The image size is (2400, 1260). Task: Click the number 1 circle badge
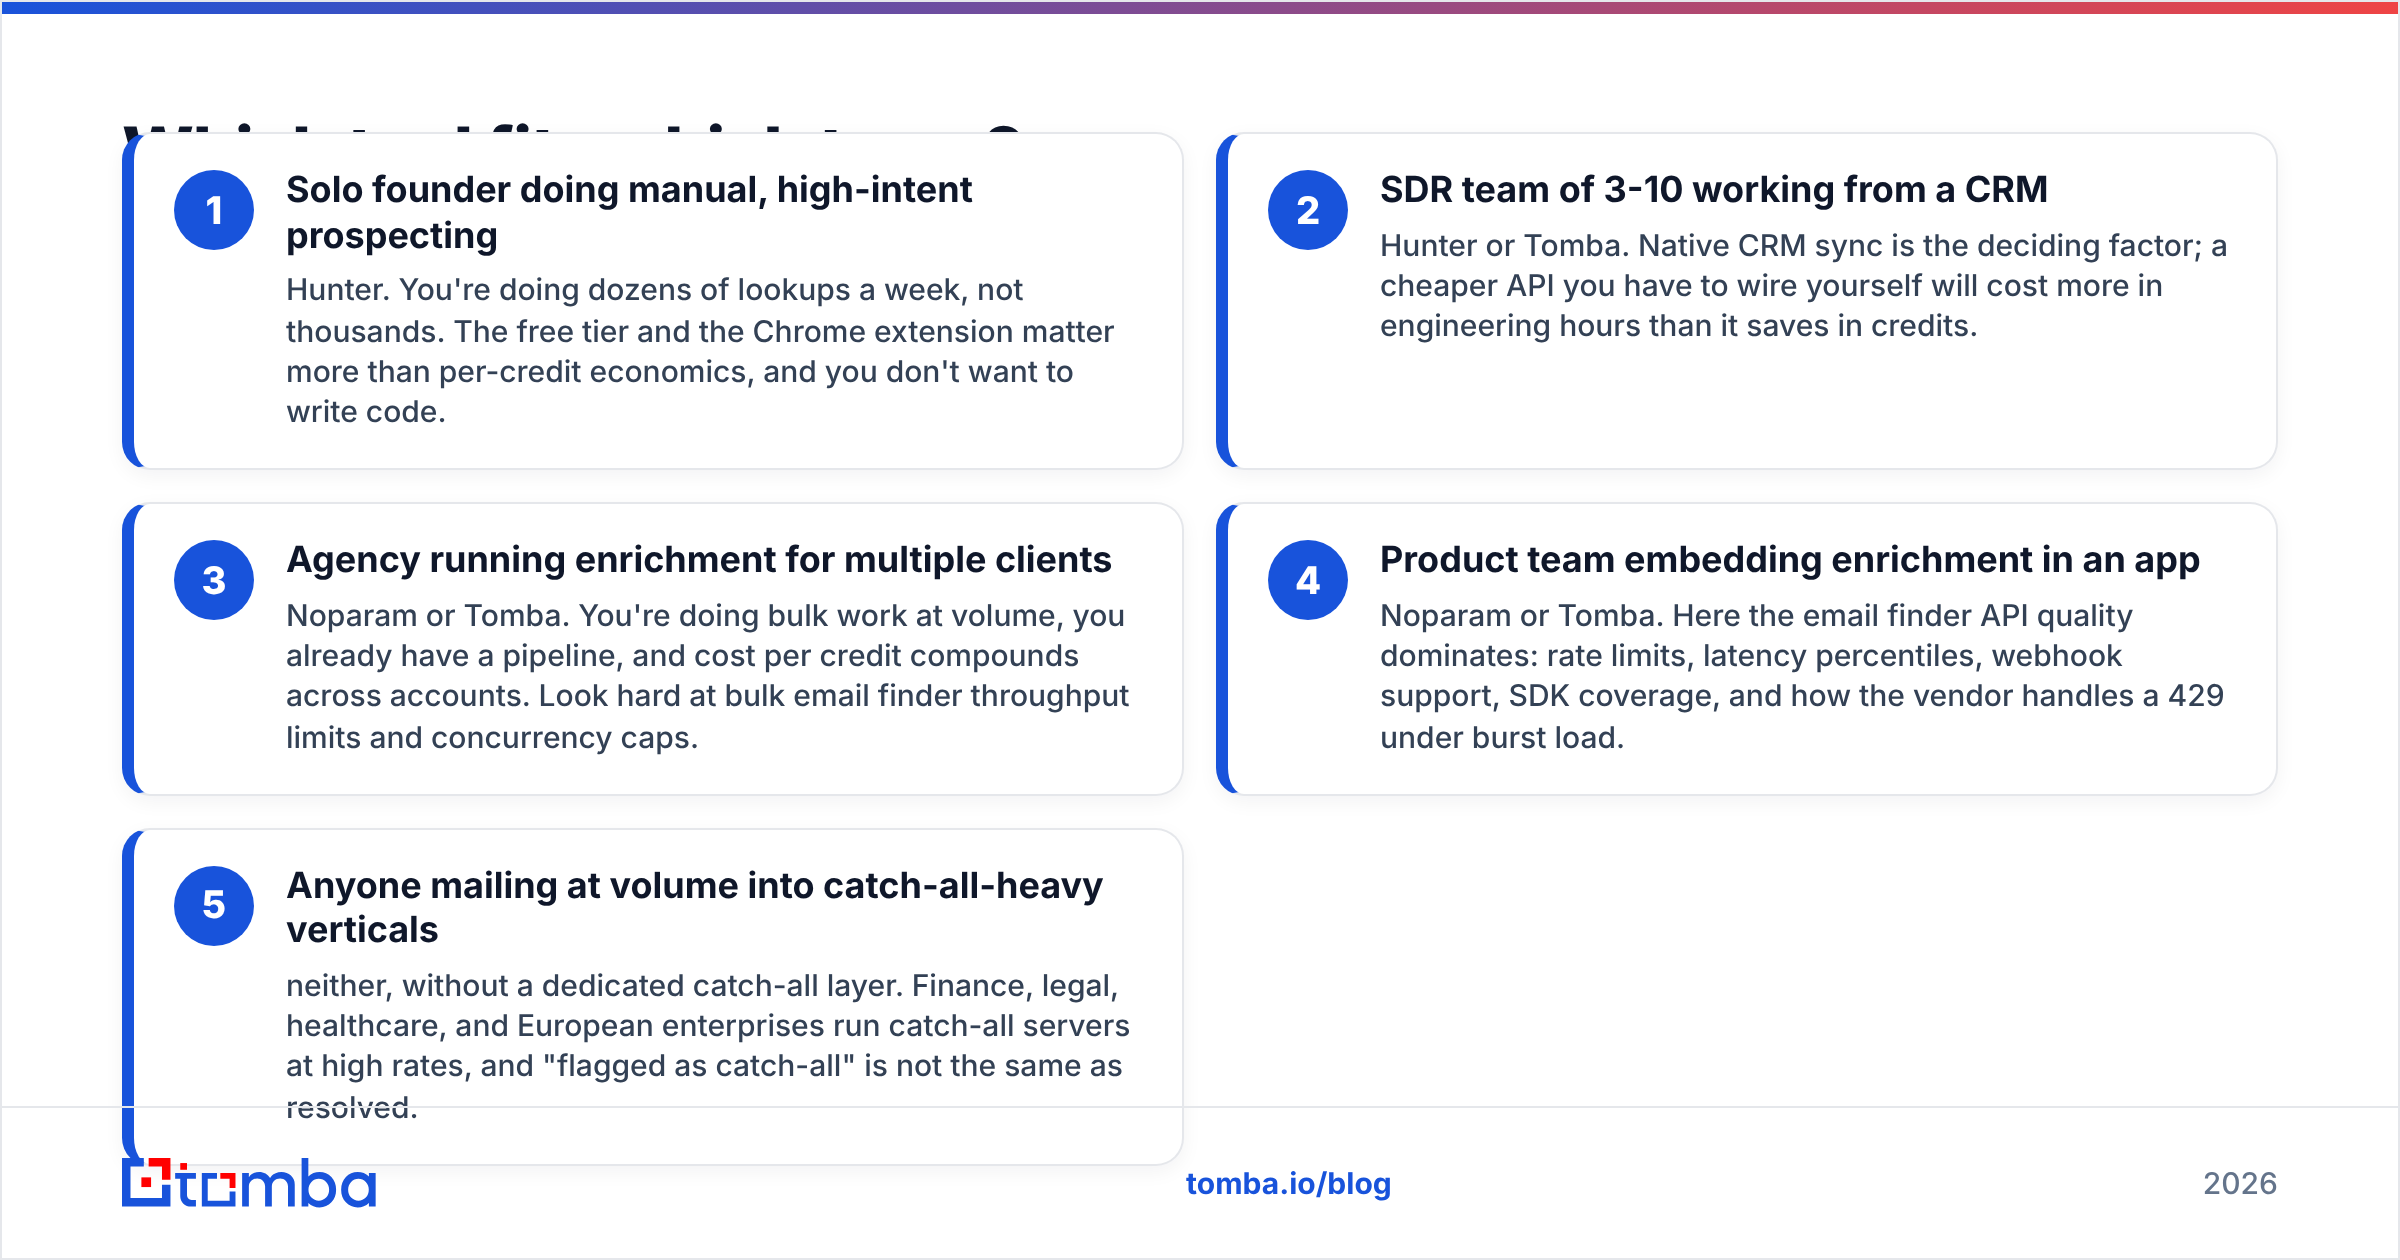(214, 210)
